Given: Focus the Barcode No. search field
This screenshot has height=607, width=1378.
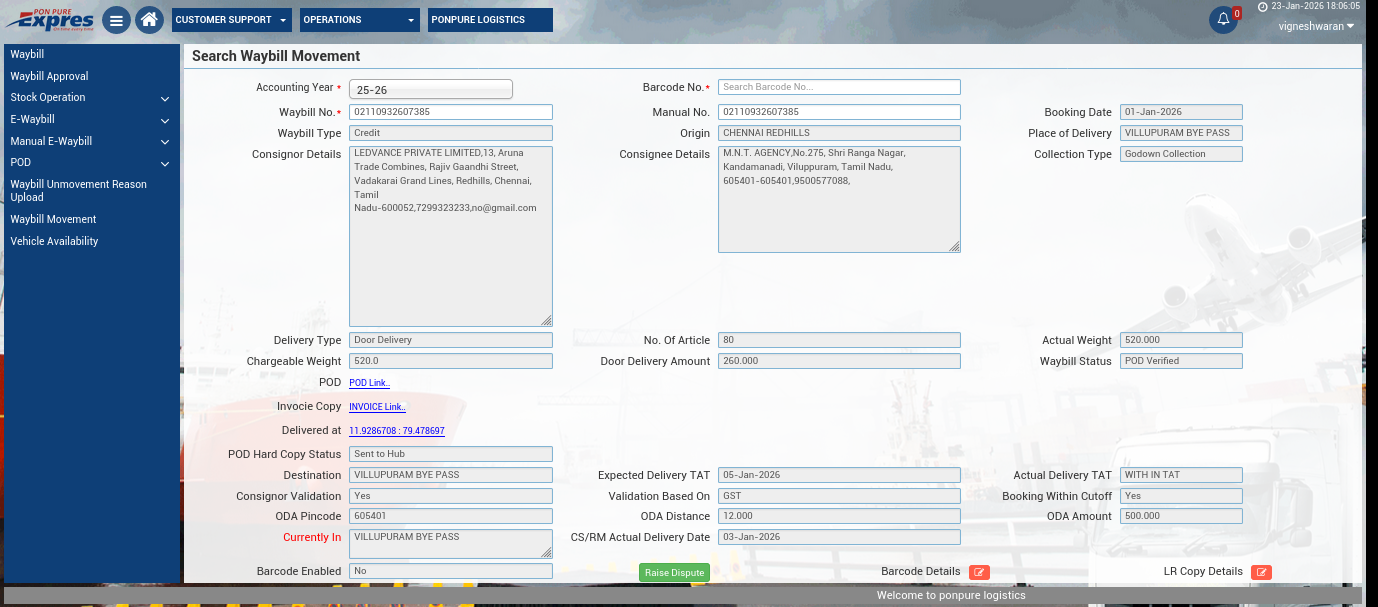Looking at the screenshot, I should click(x=839, y=87).
